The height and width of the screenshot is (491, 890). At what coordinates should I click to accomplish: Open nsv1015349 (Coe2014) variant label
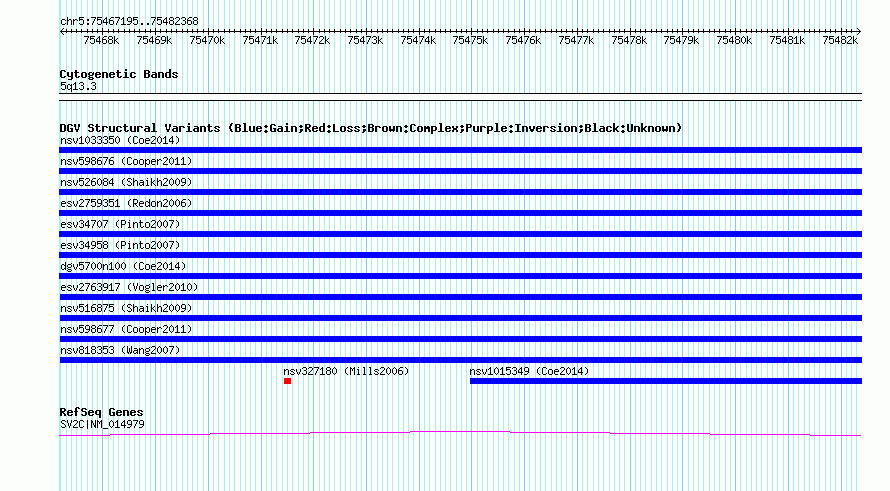tap(529, 371)
